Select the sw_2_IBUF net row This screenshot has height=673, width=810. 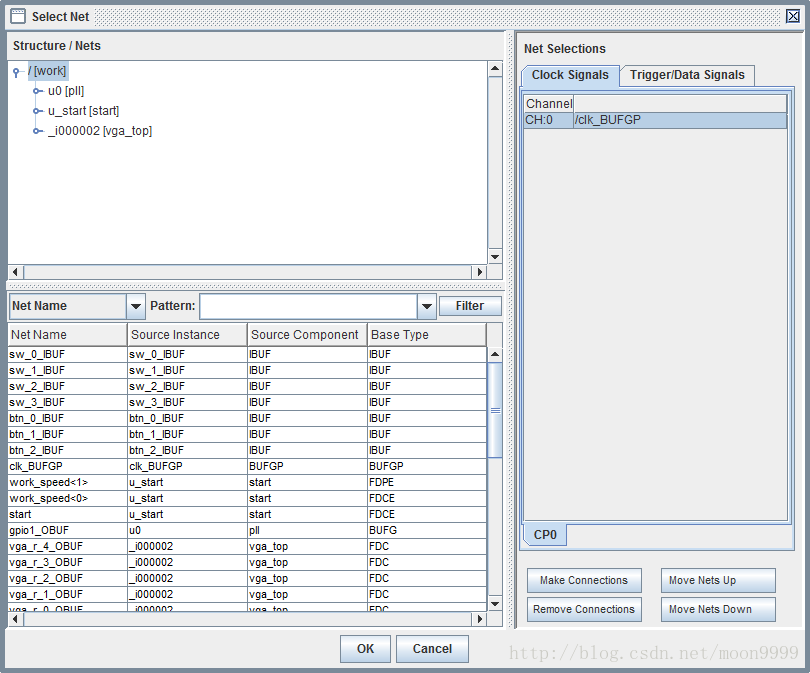(x=247, y=386)
